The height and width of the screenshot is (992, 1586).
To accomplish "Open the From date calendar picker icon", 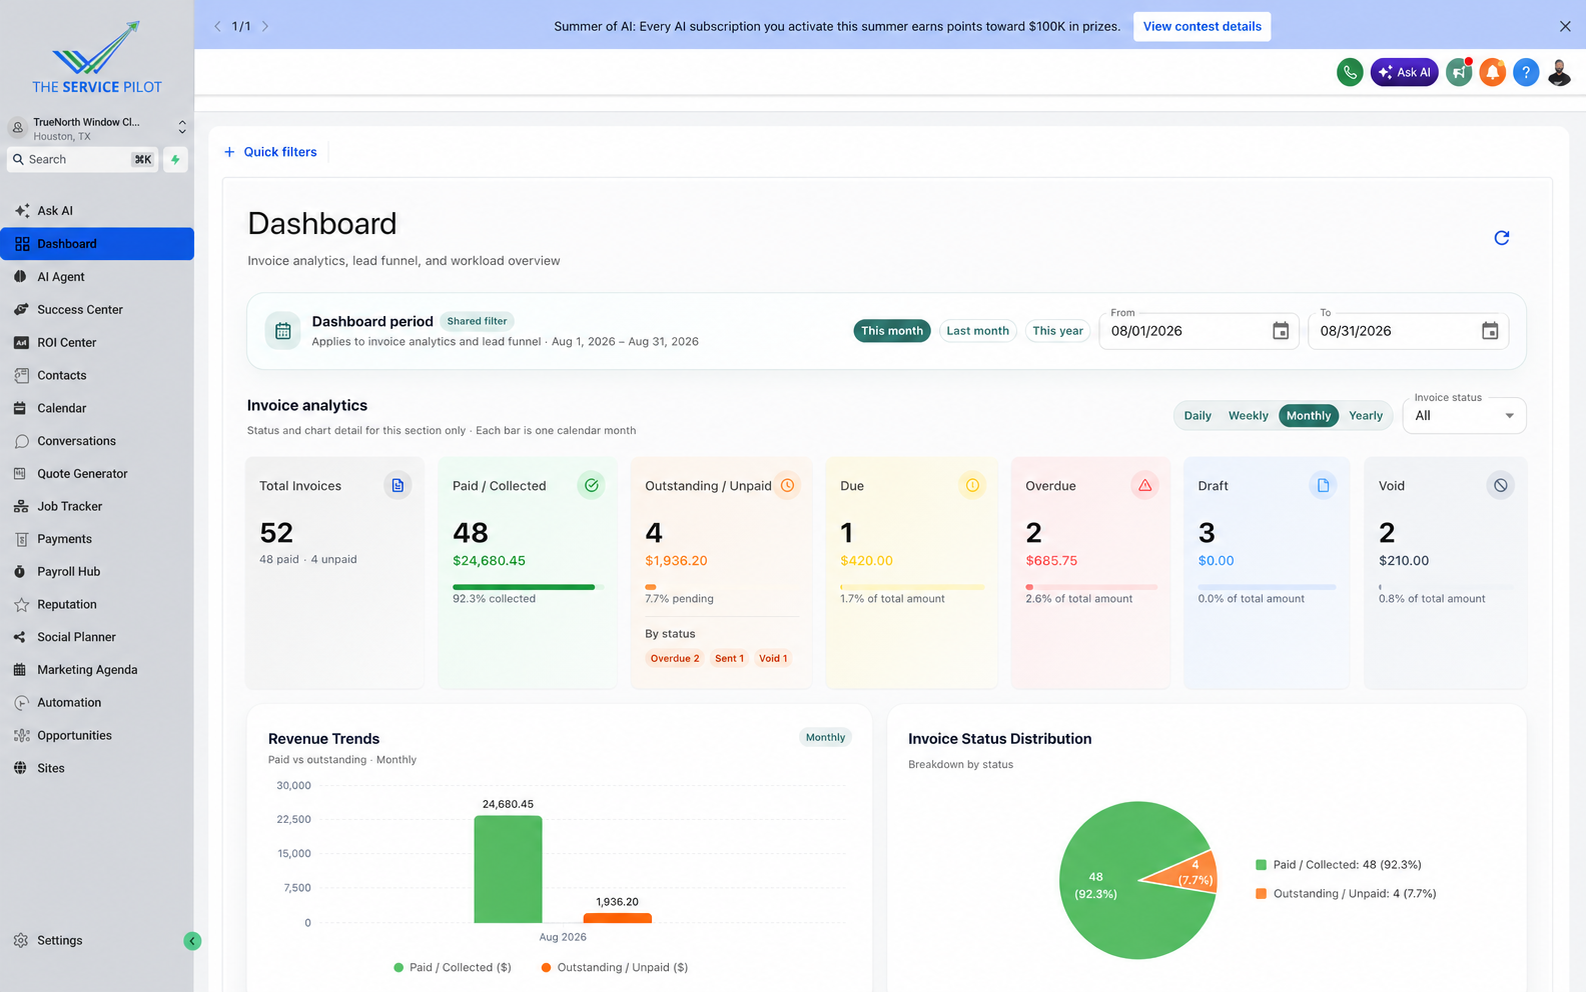I will (x=1280, y=331).
